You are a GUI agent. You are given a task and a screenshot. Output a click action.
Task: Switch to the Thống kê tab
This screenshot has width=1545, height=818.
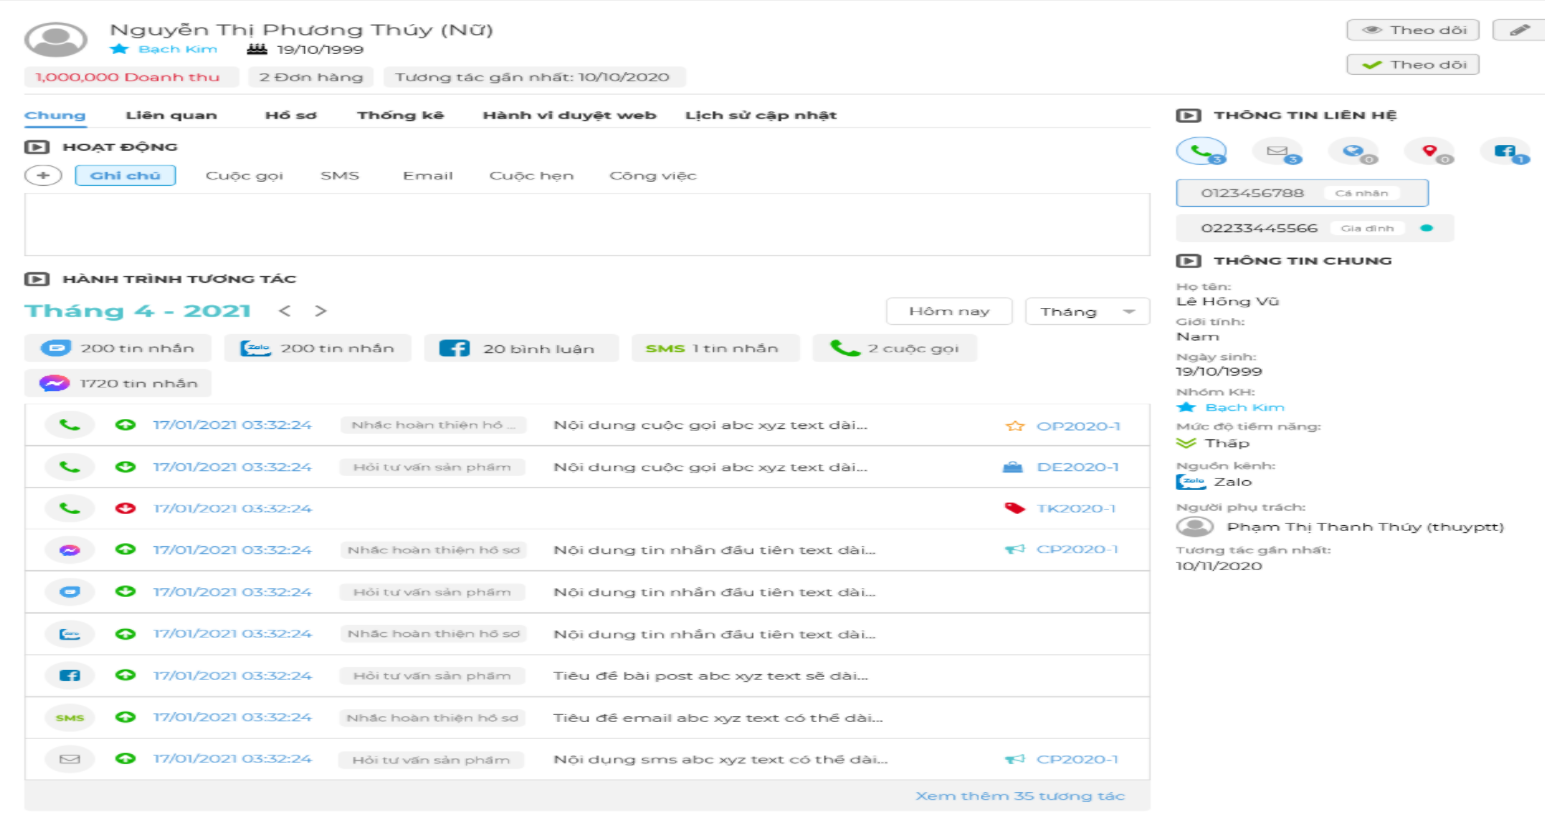(x=400, y=115)
